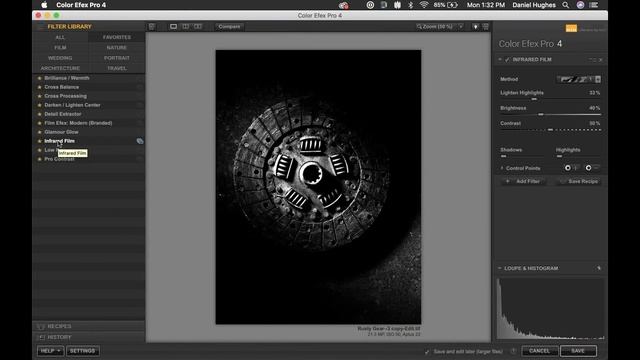Click the Add Filter button
This screenshot has height=360, width=640.
pyautogui.click(x=523, y=181)
